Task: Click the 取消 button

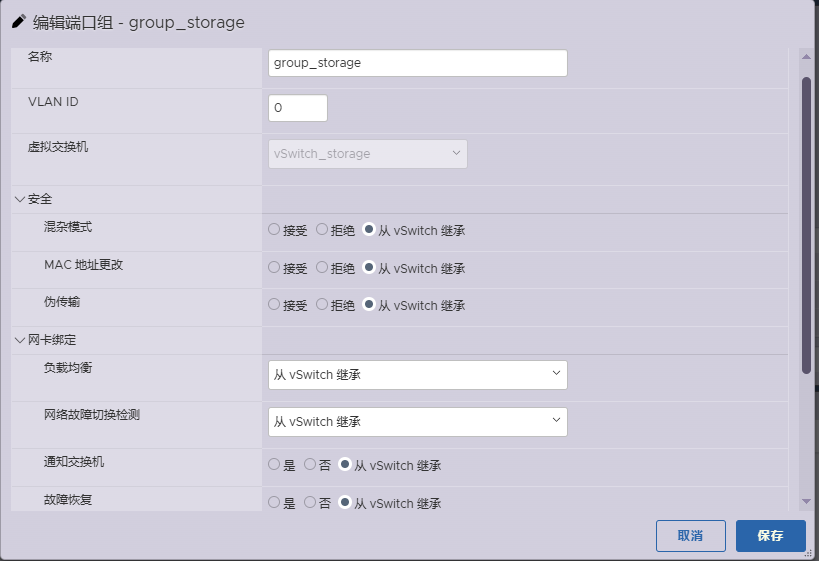Action: tap(691, 536)
